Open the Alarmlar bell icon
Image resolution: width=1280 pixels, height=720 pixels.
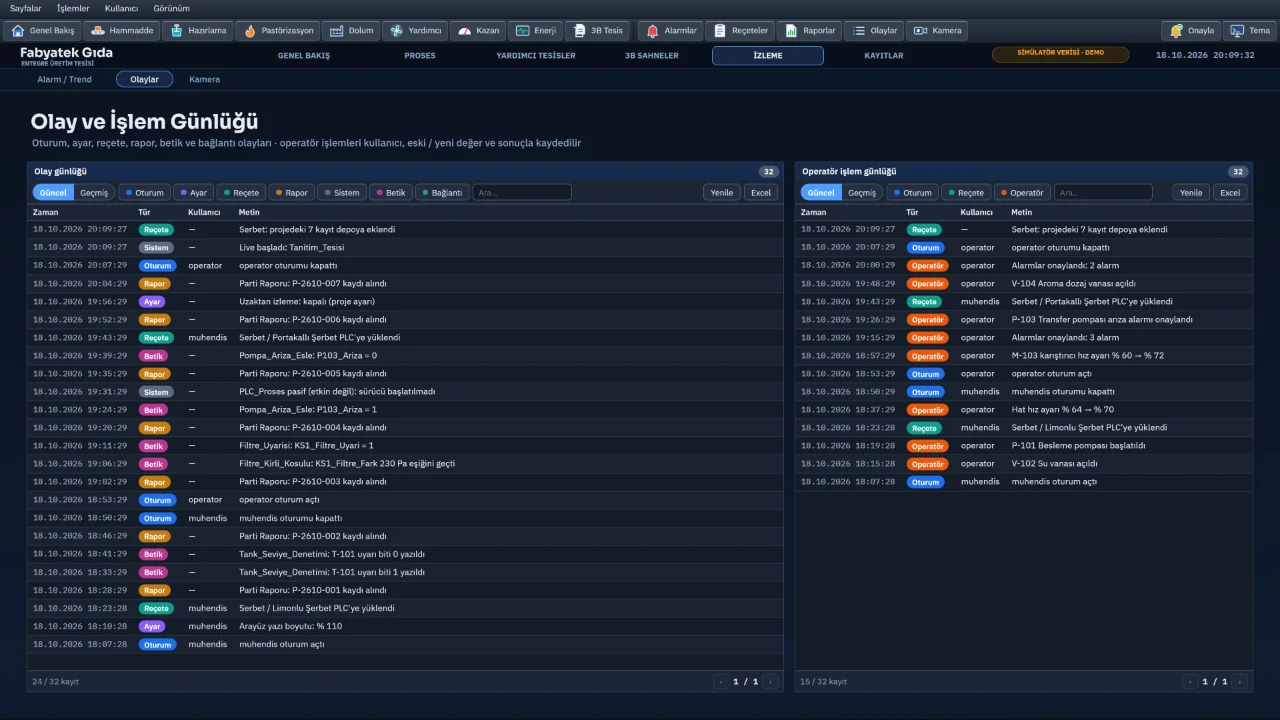pos(671,31)
